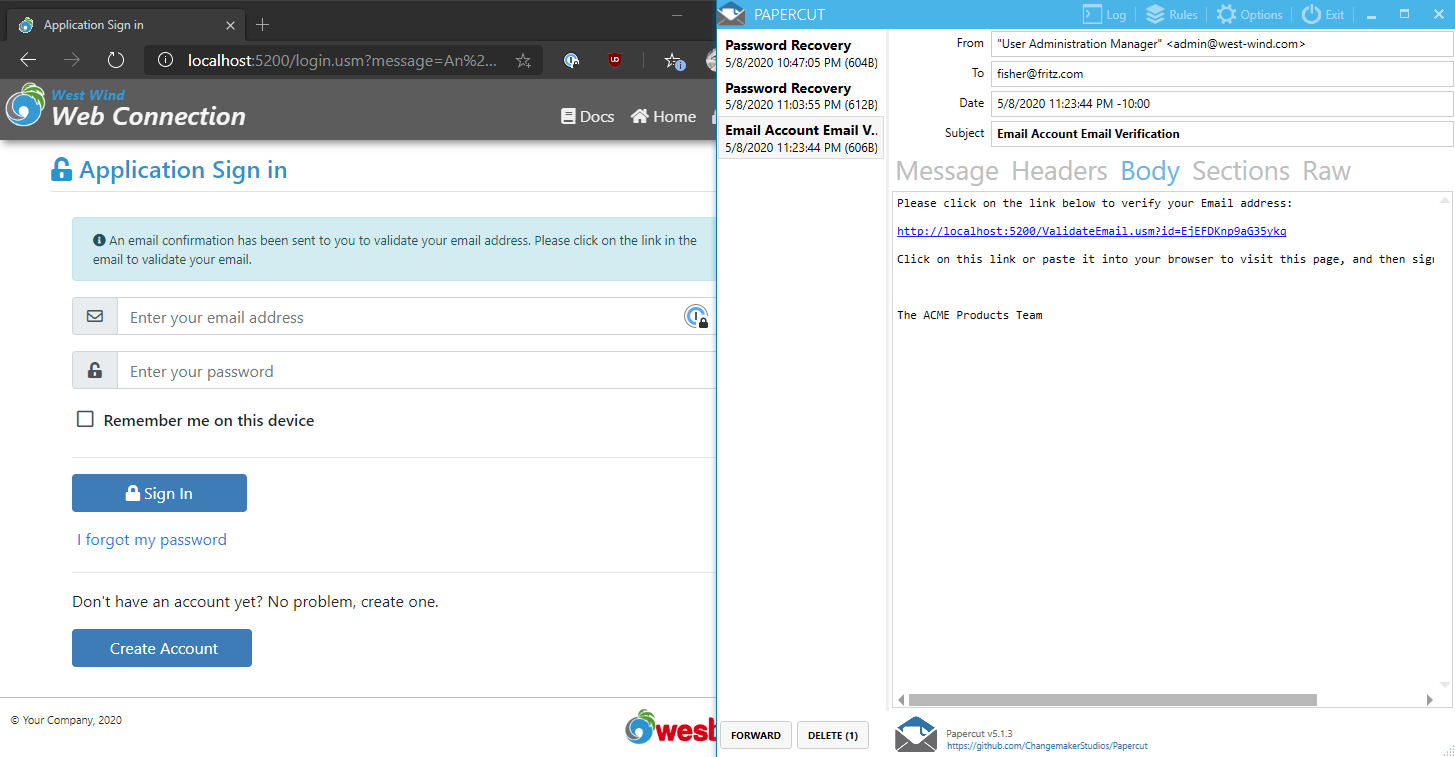Click the From field value
This screenshot has width=1455, height=757.
pos(1221,44)
